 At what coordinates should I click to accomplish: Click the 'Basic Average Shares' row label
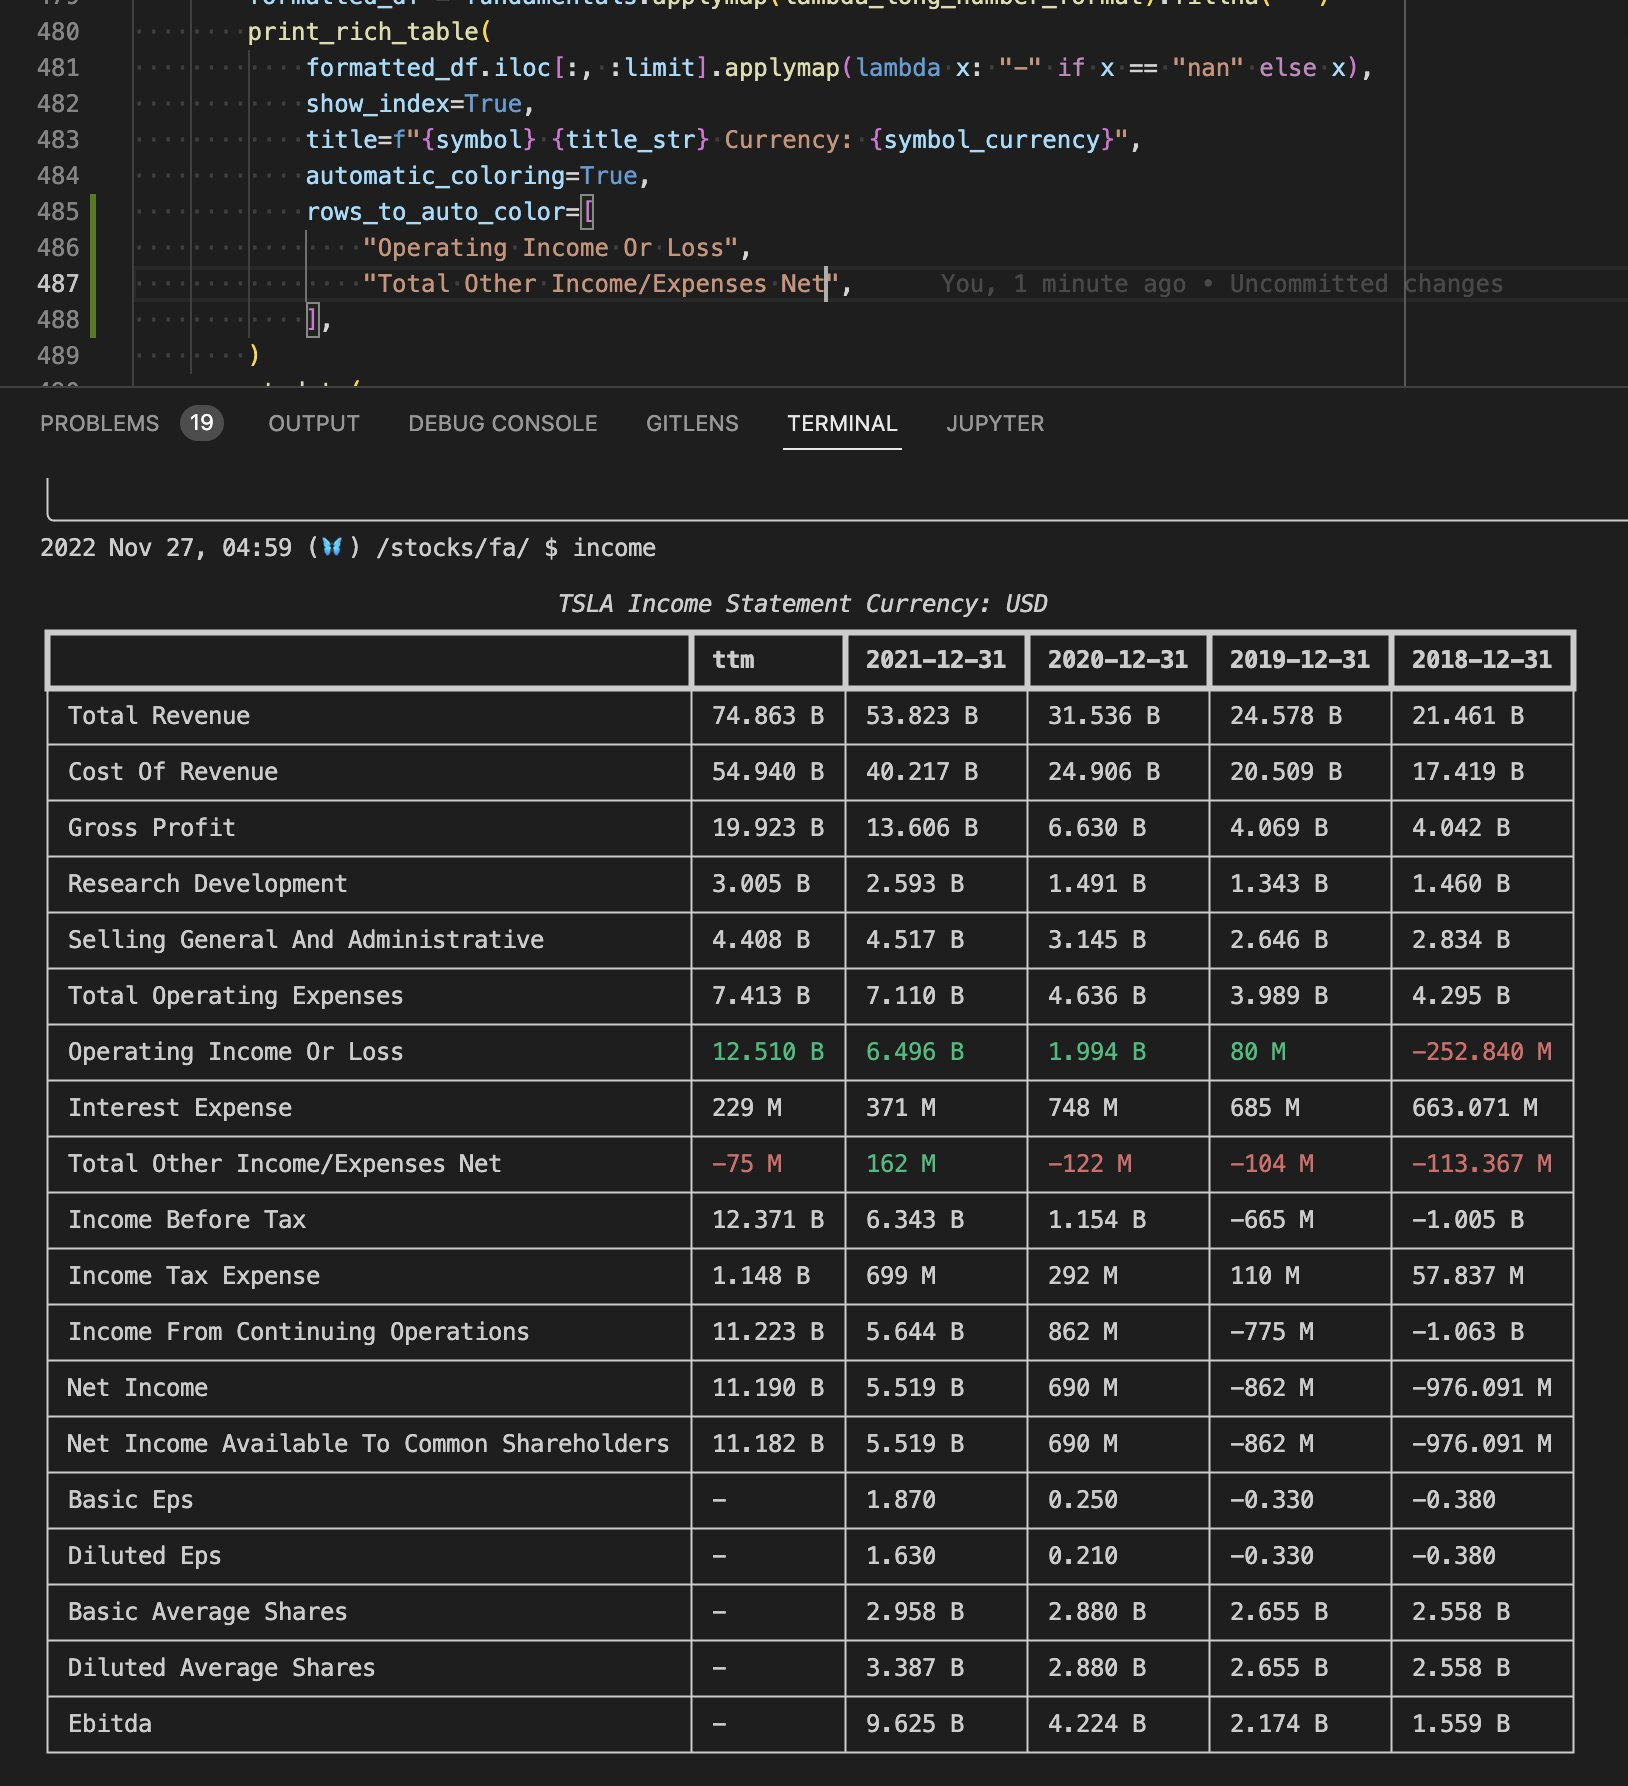(x=208, y=1612)
